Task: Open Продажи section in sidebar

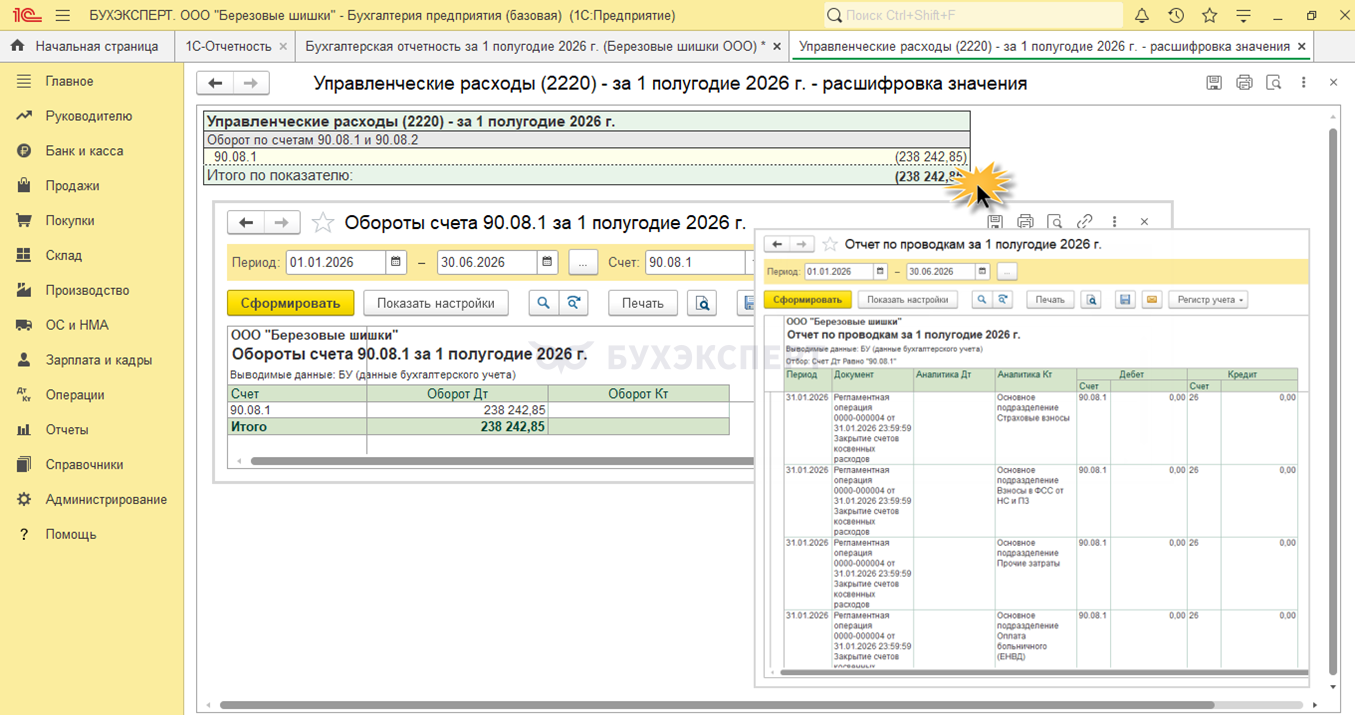Action: point(72,186)
